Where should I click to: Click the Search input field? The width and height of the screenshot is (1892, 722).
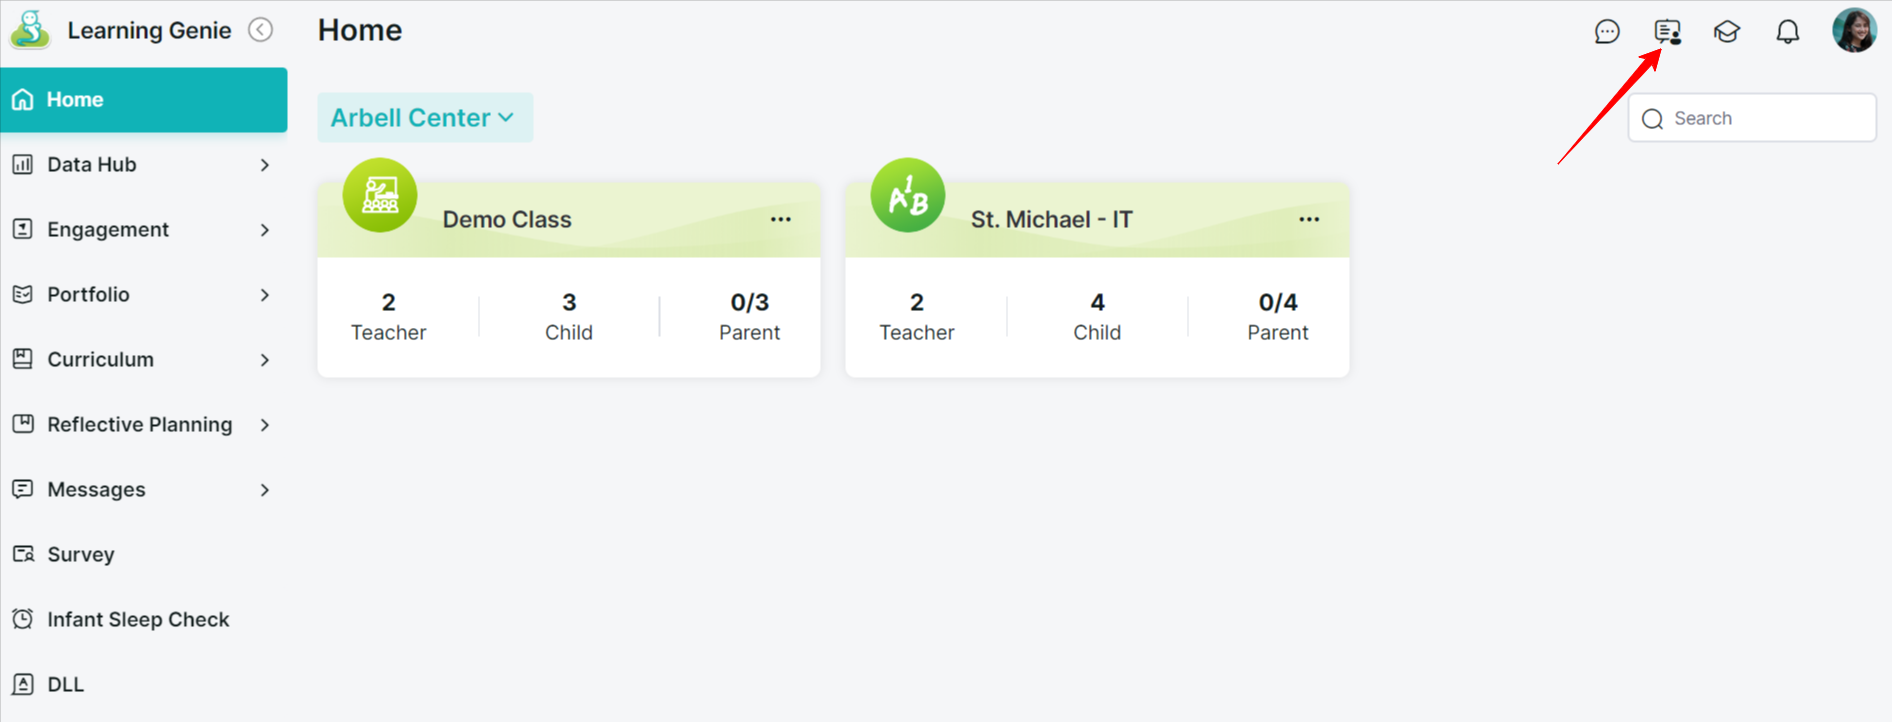tap(1752, 118)
